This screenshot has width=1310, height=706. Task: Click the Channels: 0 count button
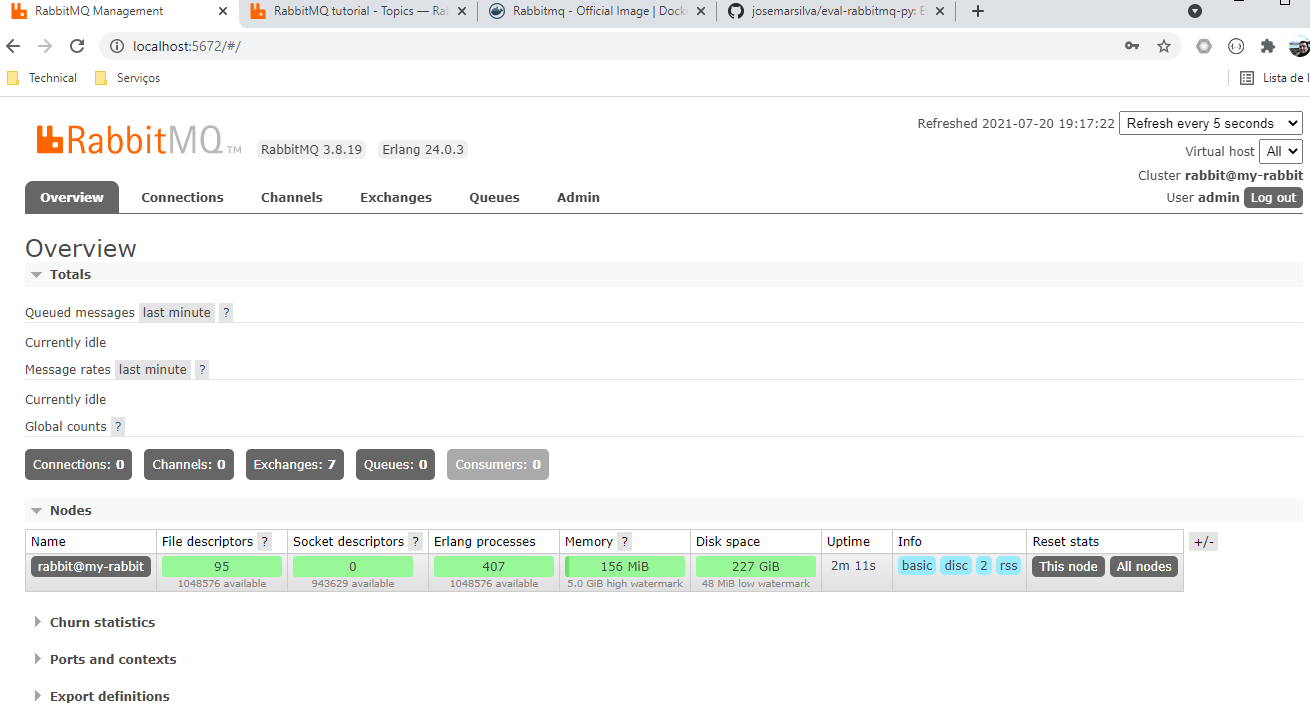[x=189, y=464]
